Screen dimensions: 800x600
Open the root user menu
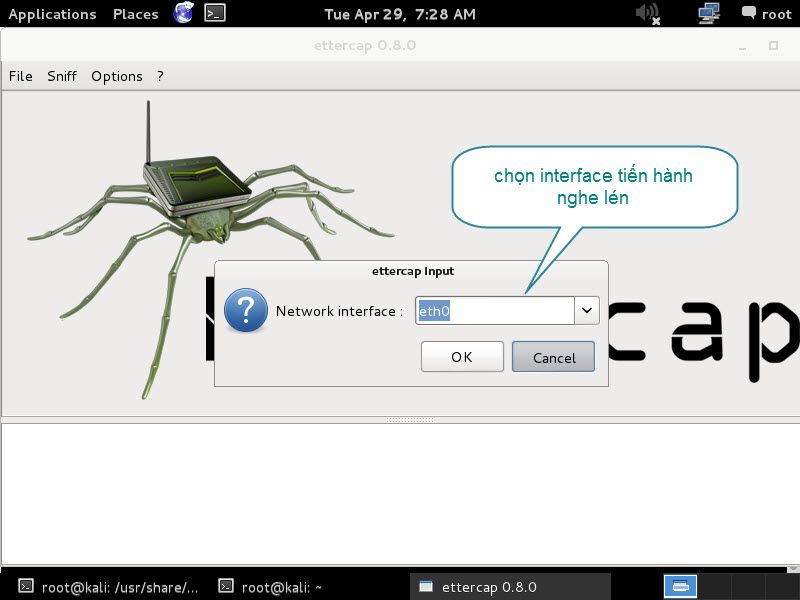767,14
